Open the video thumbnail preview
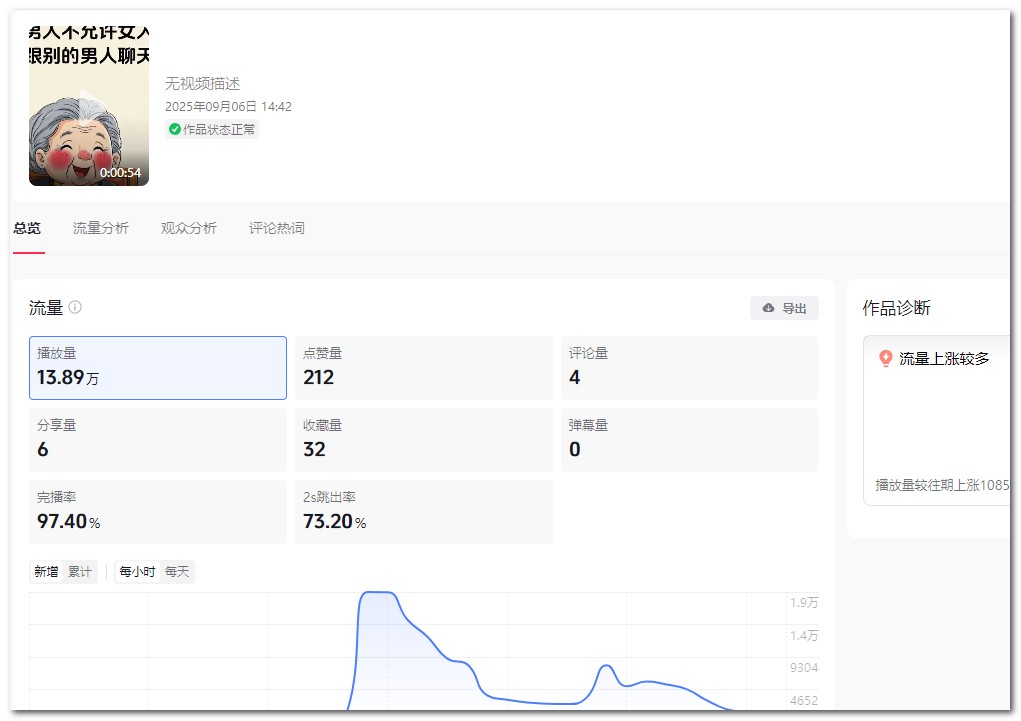This screenshot has width=1021, height=721. tap(89, 105)
